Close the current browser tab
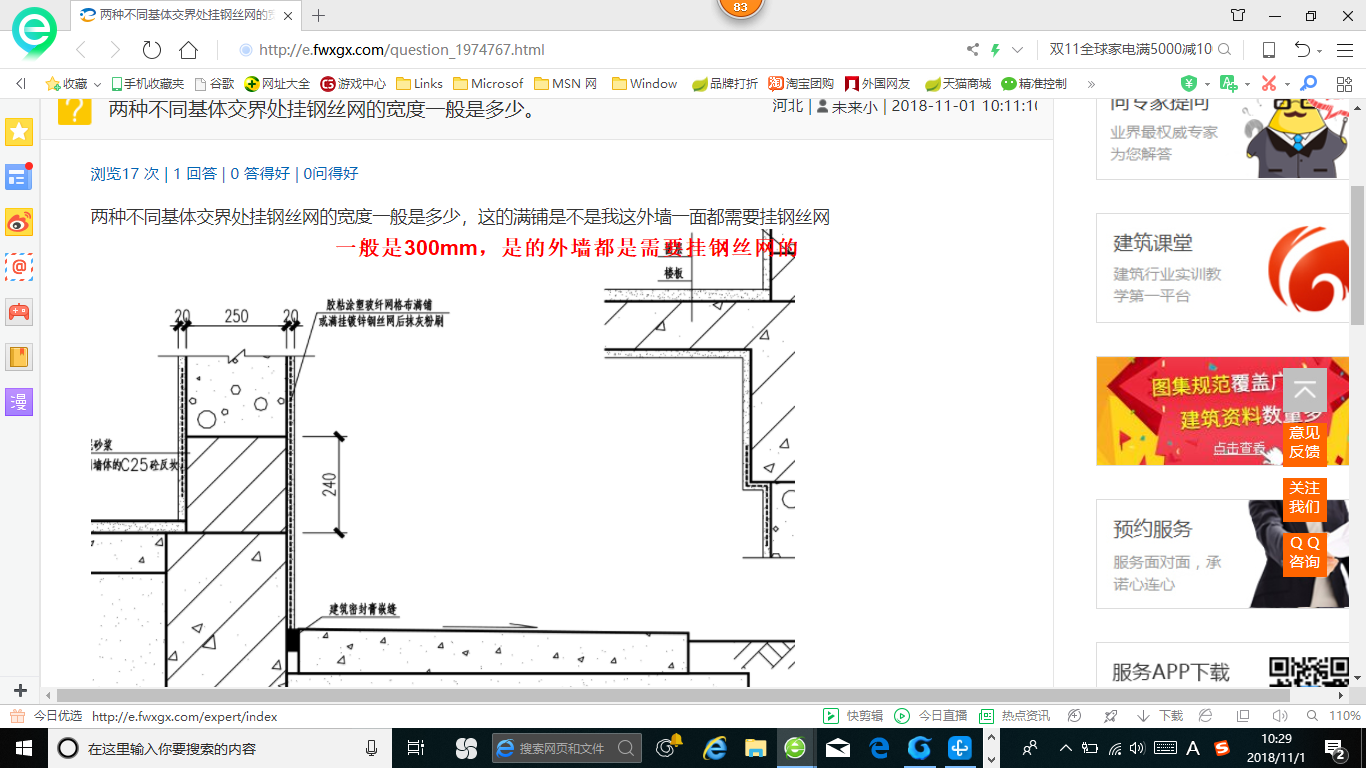Image resolution: width=1366 pixels, height=768 pixels. pos(289,15)
